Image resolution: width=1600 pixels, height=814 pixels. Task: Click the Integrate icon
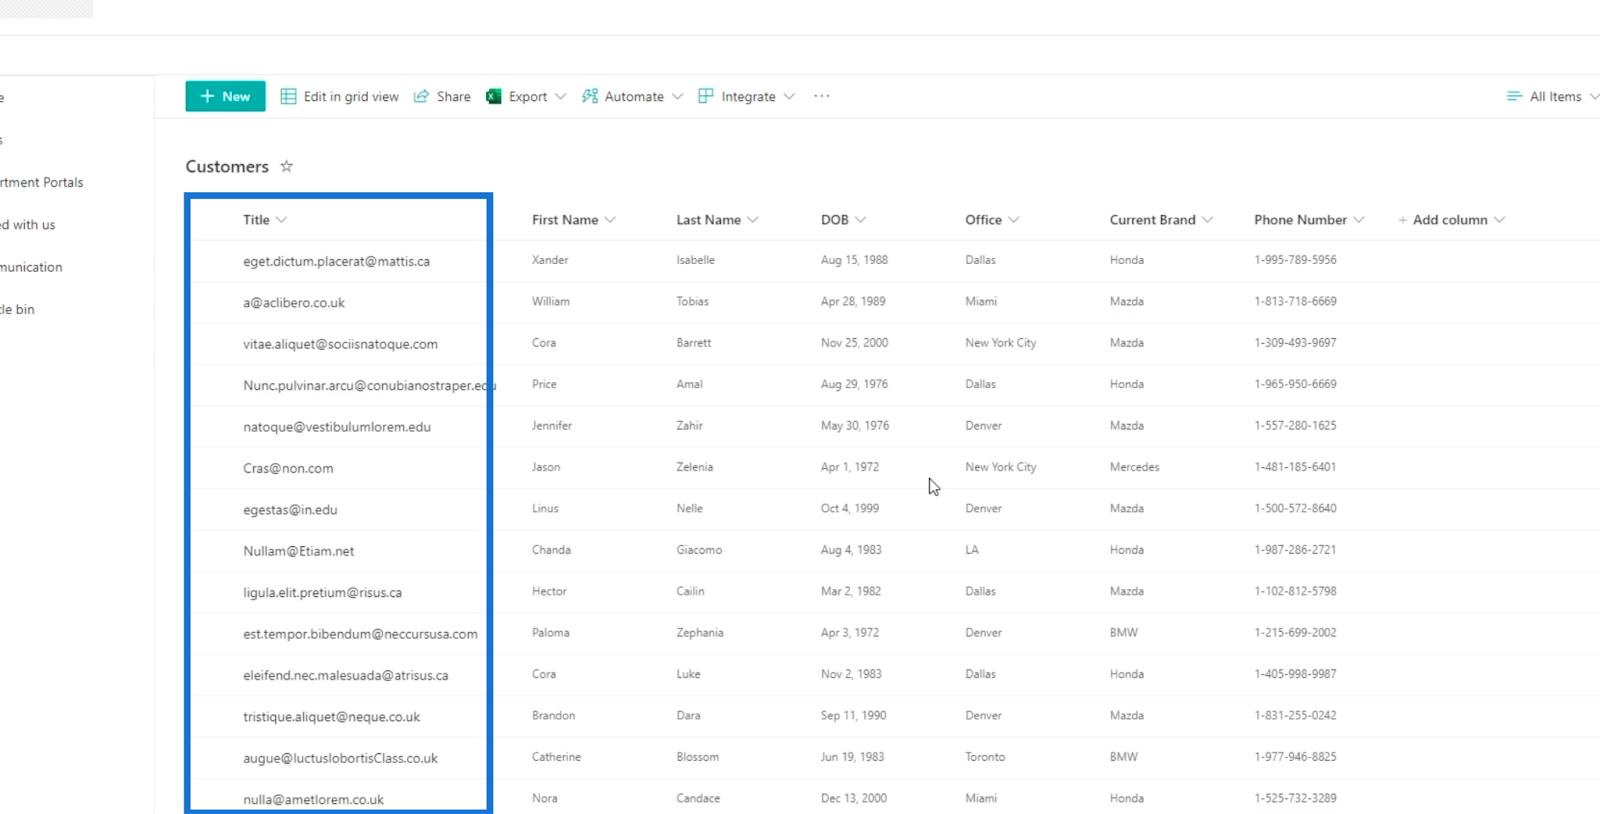pyautogui.click(x=706, y=96)
